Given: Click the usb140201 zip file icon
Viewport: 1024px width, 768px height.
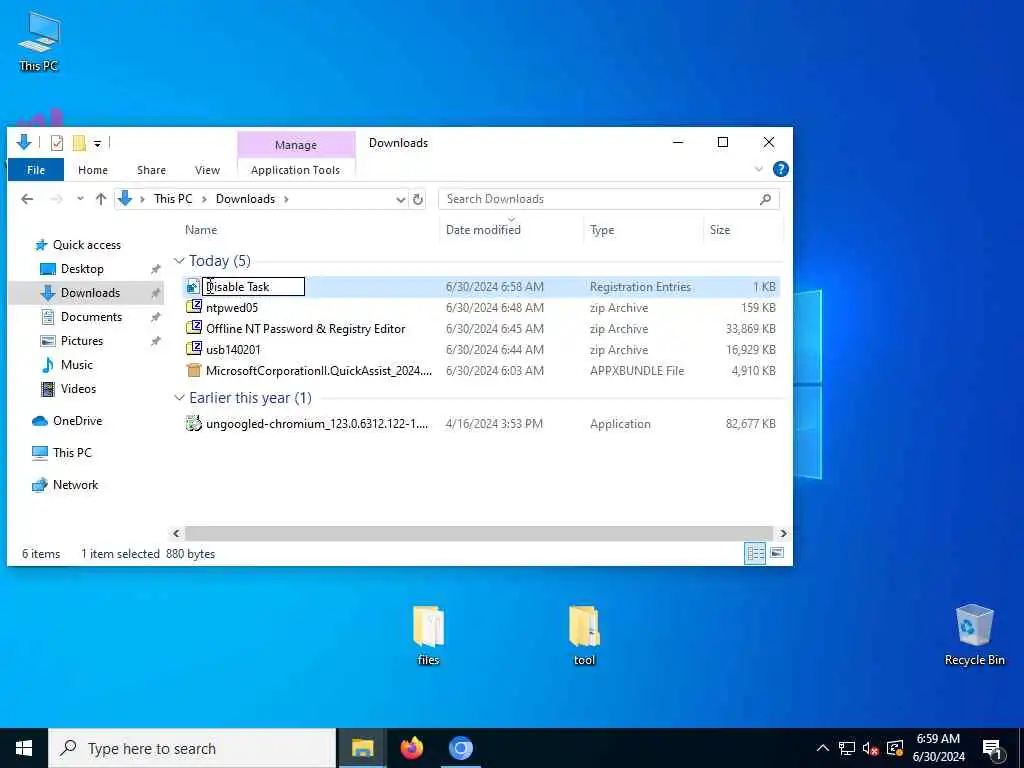Looking at the screenshot, I should click(193, 349).
